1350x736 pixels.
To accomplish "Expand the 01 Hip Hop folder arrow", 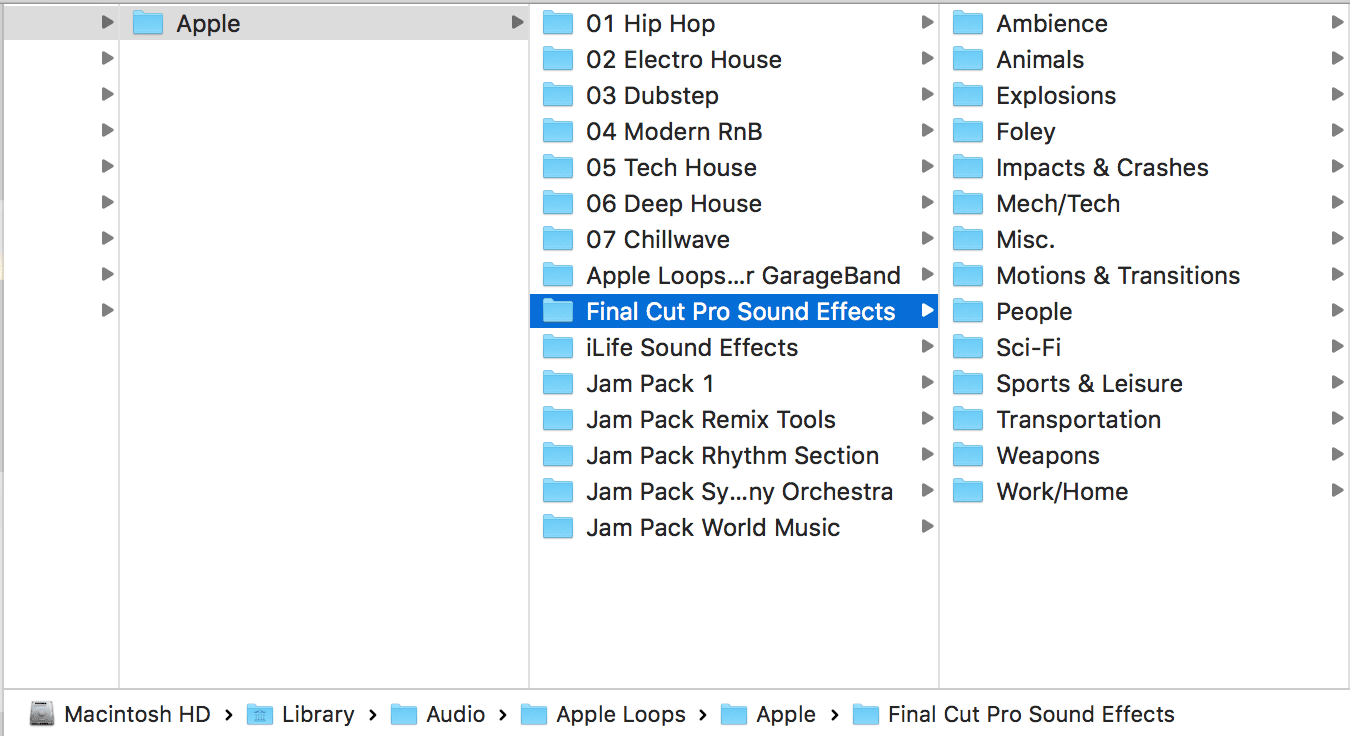I will [927, 23].
